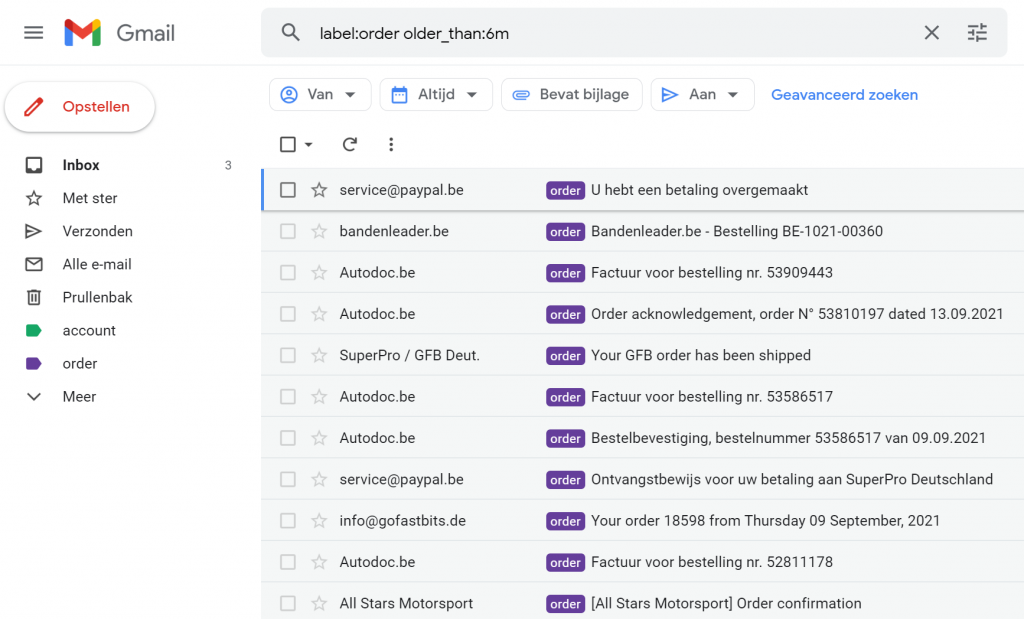The height and width of the screenshot is (619, 1024).
Task: Click the Gmail logo
Action: (120, 33)
